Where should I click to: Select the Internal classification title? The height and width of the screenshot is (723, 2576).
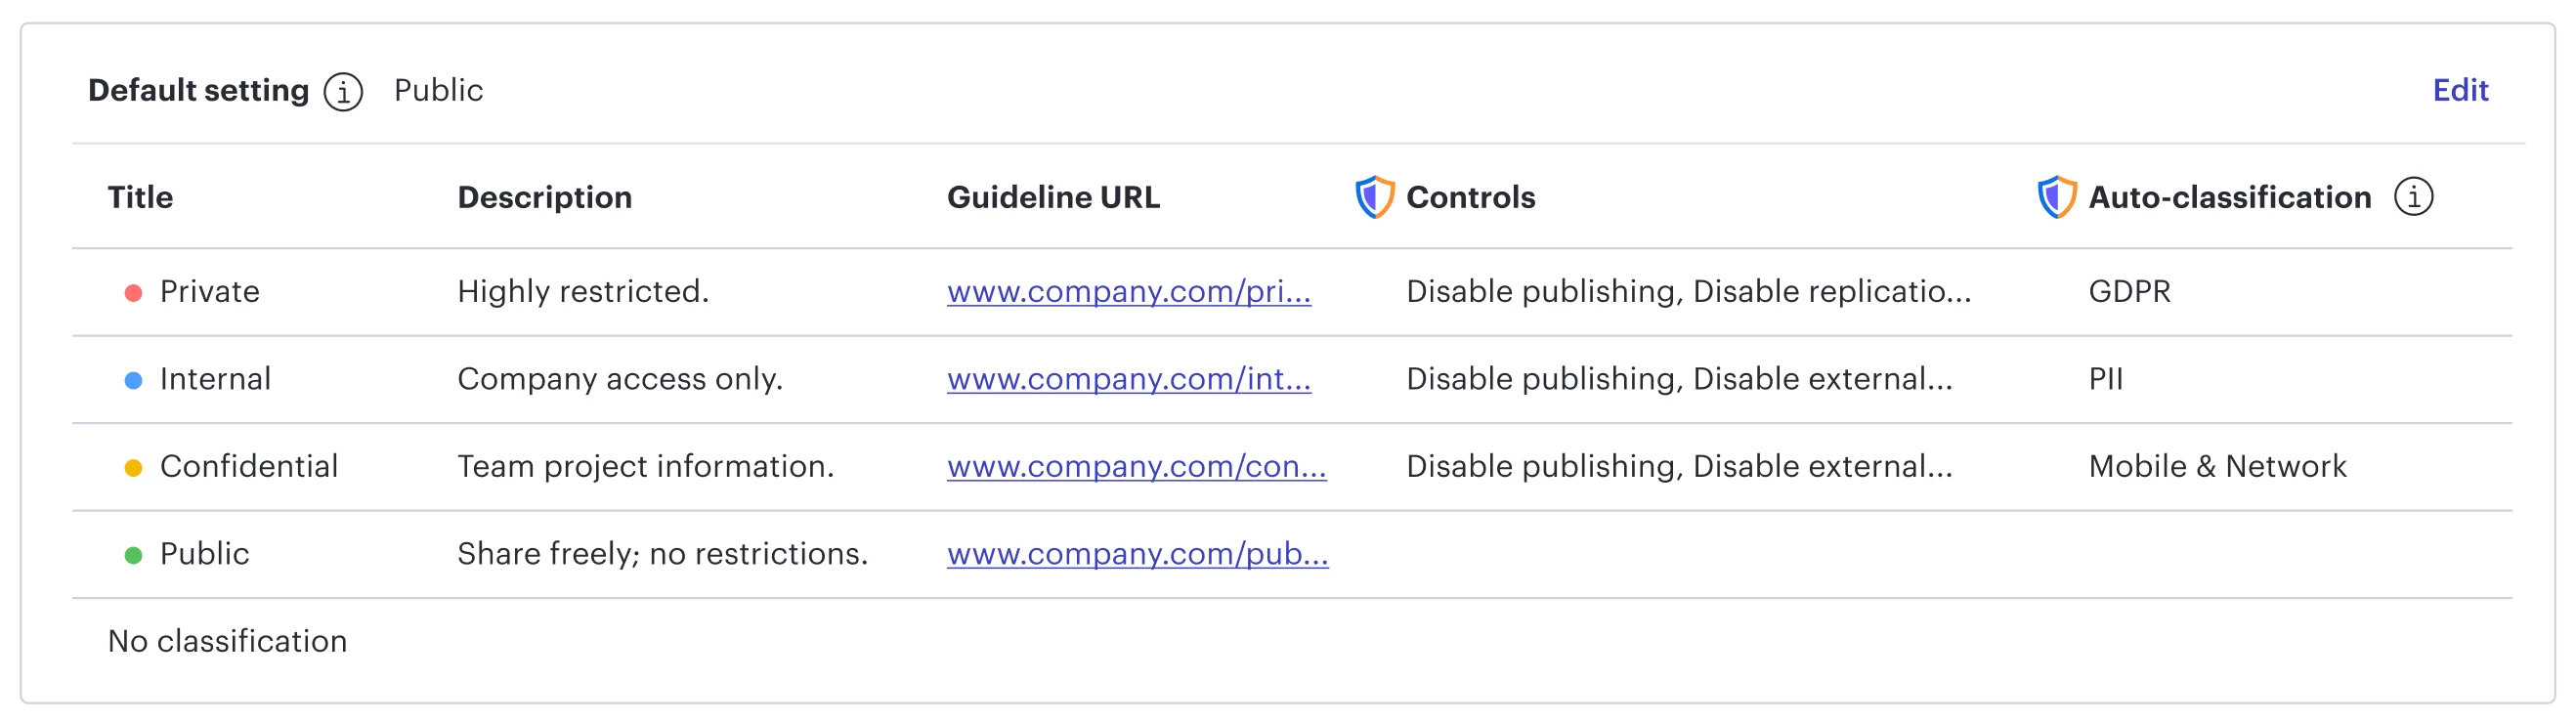coord(216,379)
